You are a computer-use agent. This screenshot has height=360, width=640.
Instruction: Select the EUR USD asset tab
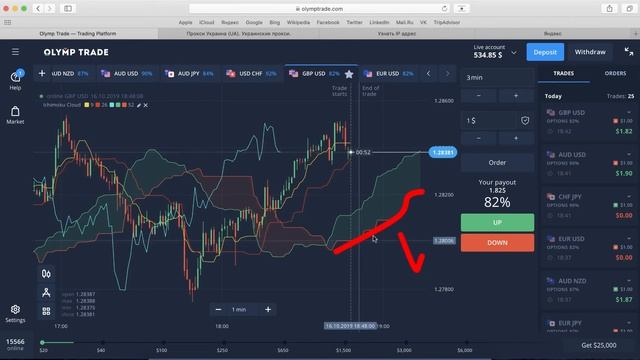[388, 73]
